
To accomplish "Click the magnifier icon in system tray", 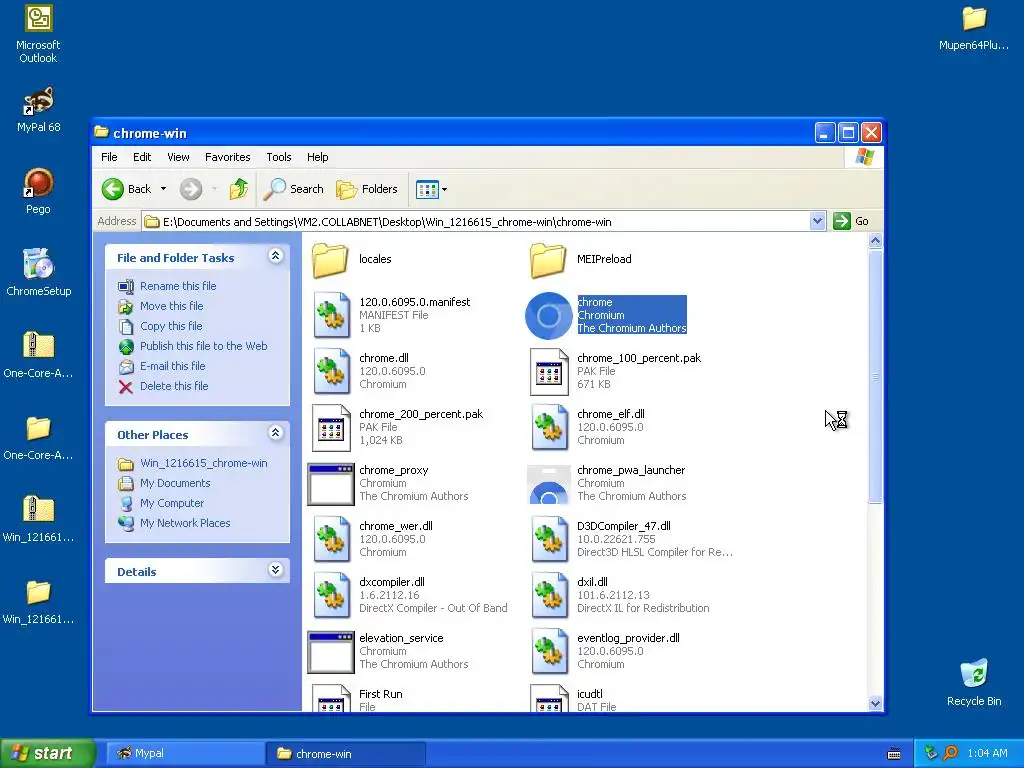I will click(950, 753).
